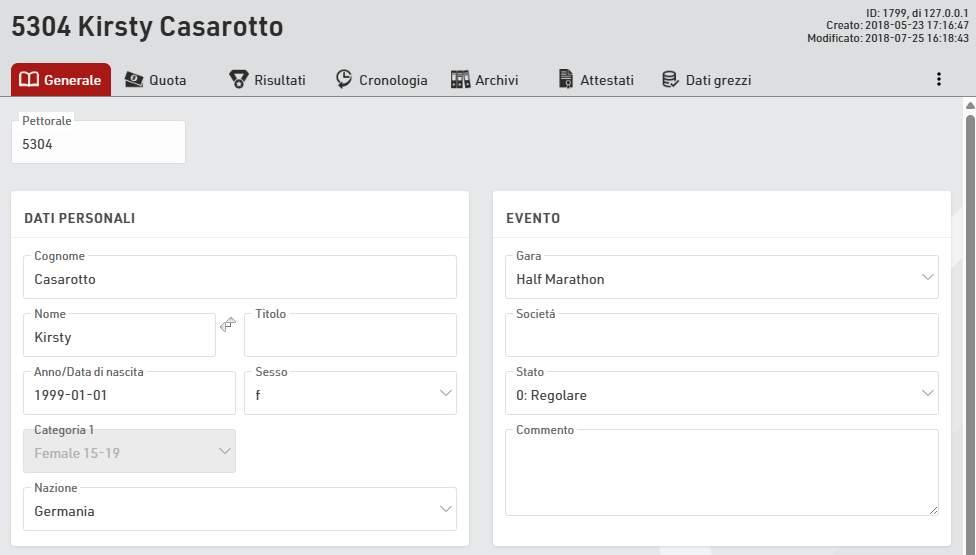The width and height of the screenshot is (976, 555).
Task: Switch to the Risultati tab
Action: pos(279,80)
